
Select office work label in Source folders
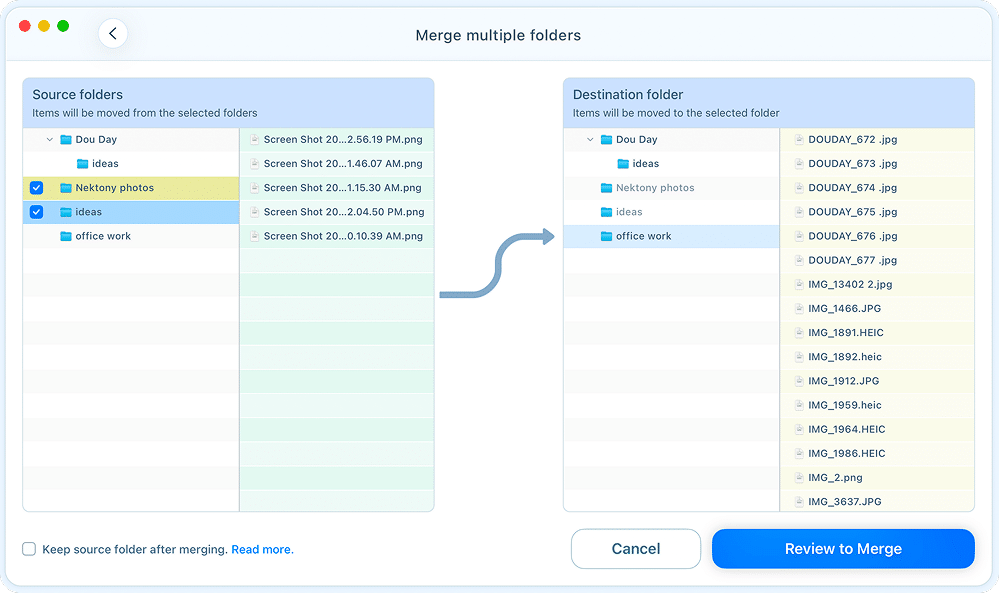pyautogui.click(x=103, y=236)
